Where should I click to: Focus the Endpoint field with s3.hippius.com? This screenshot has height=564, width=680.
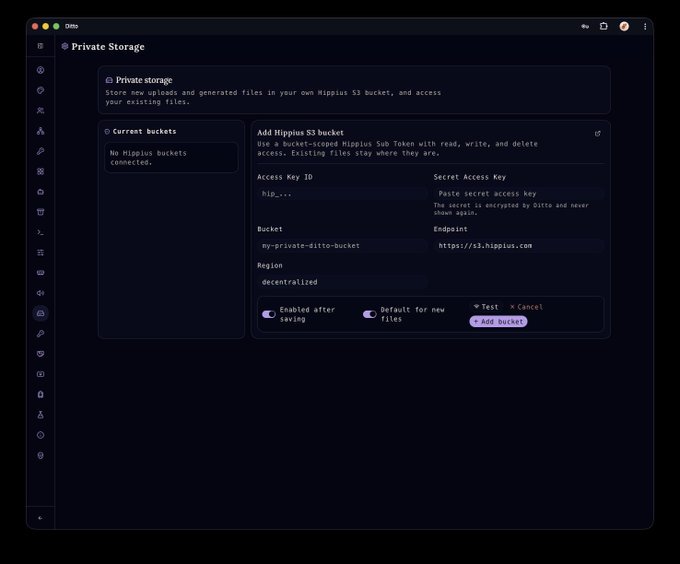tap(518, 246)
